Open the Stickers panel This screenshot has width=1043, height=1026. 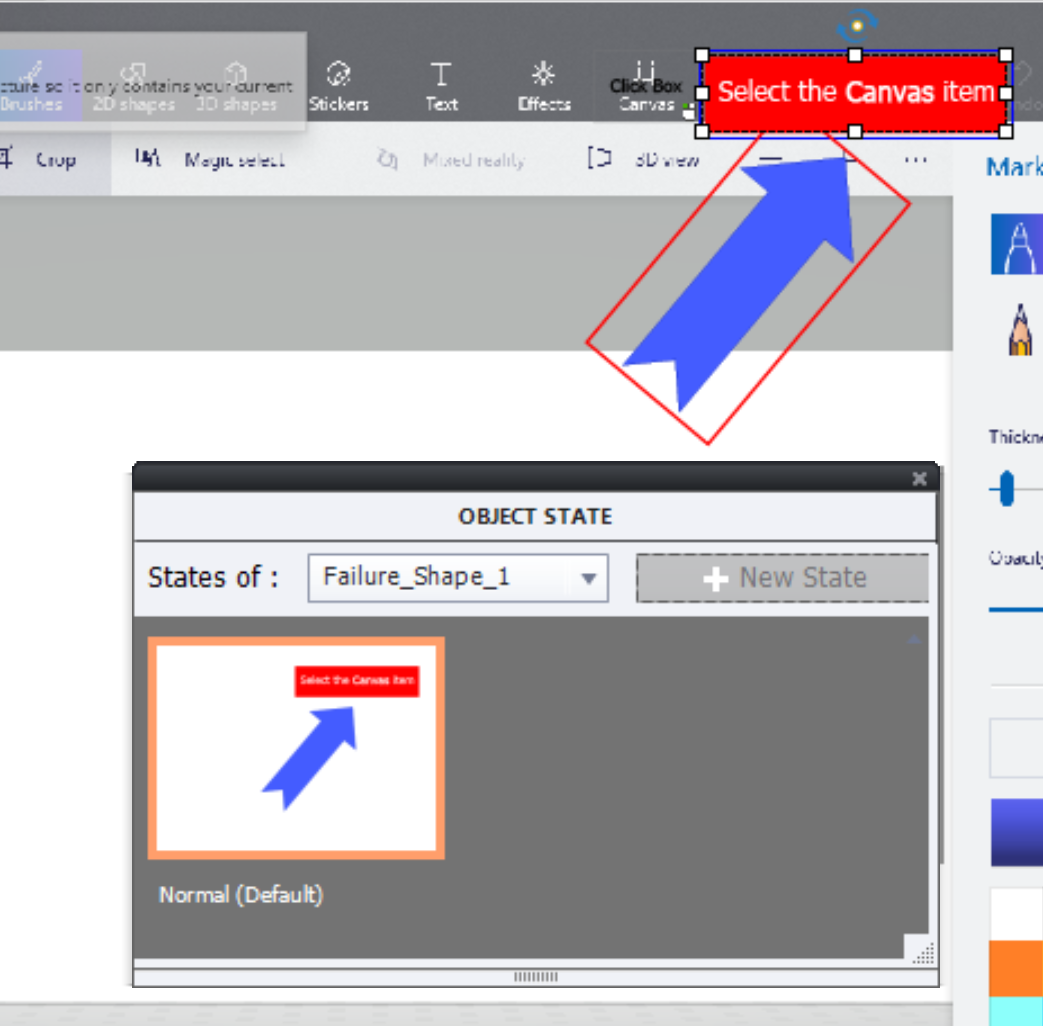[339, 85]
